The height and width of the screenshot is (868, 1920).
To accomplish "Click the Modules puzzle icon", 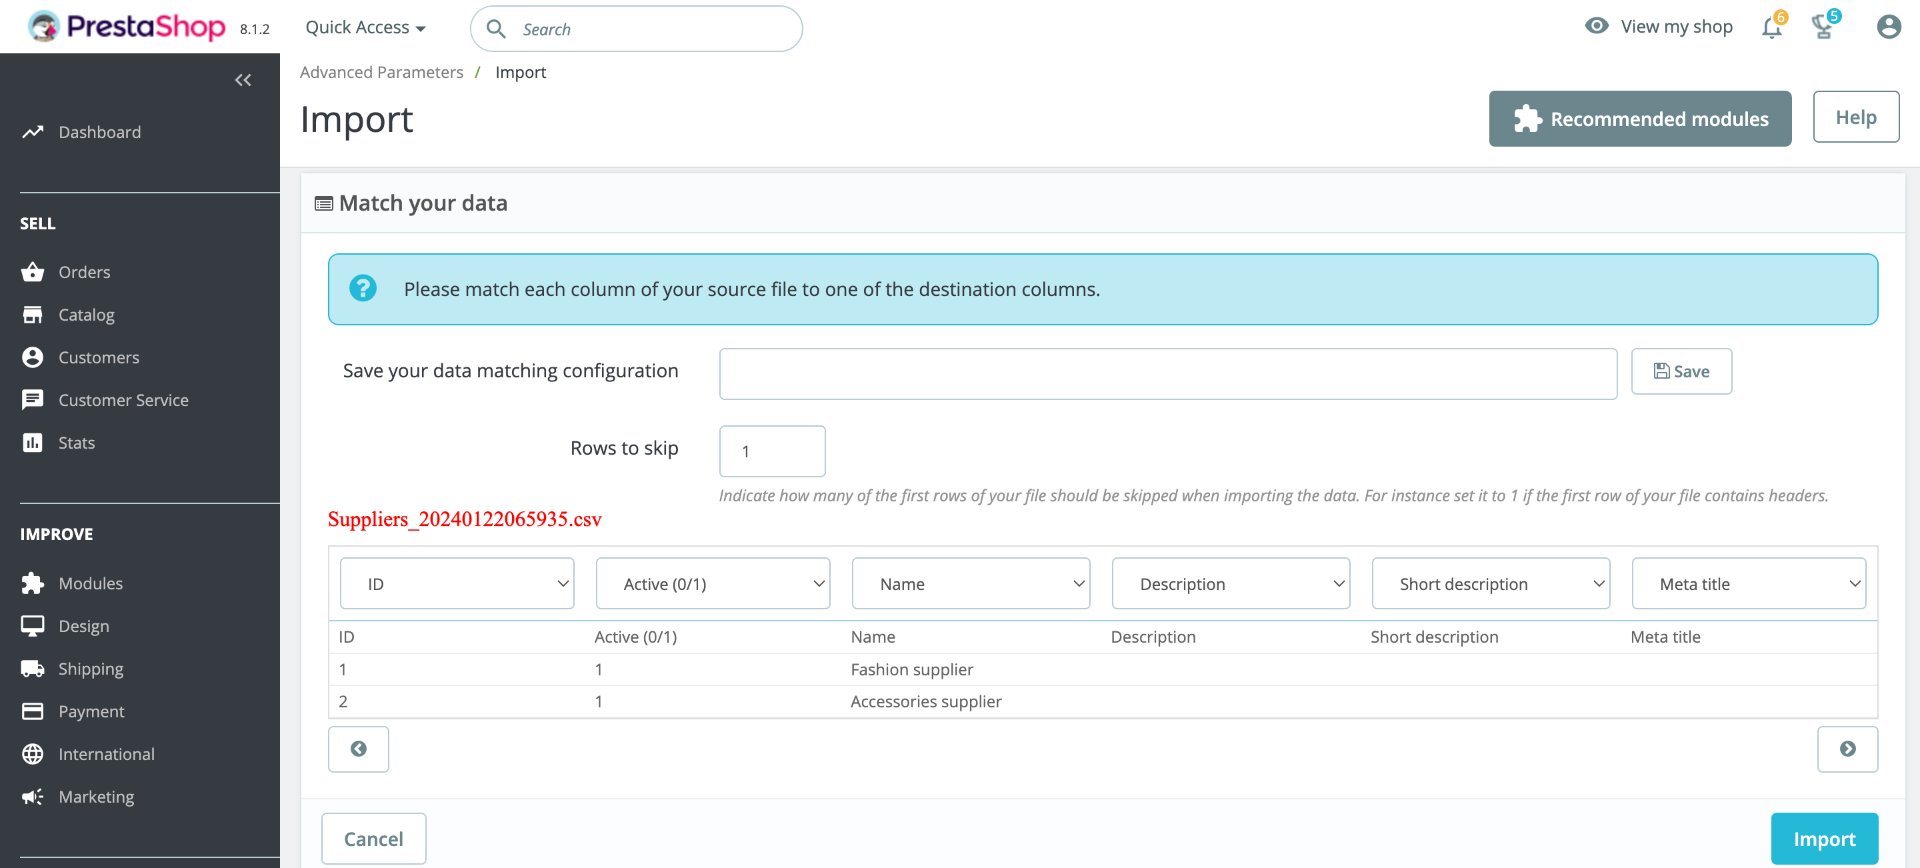I will [x=33, y=583].
